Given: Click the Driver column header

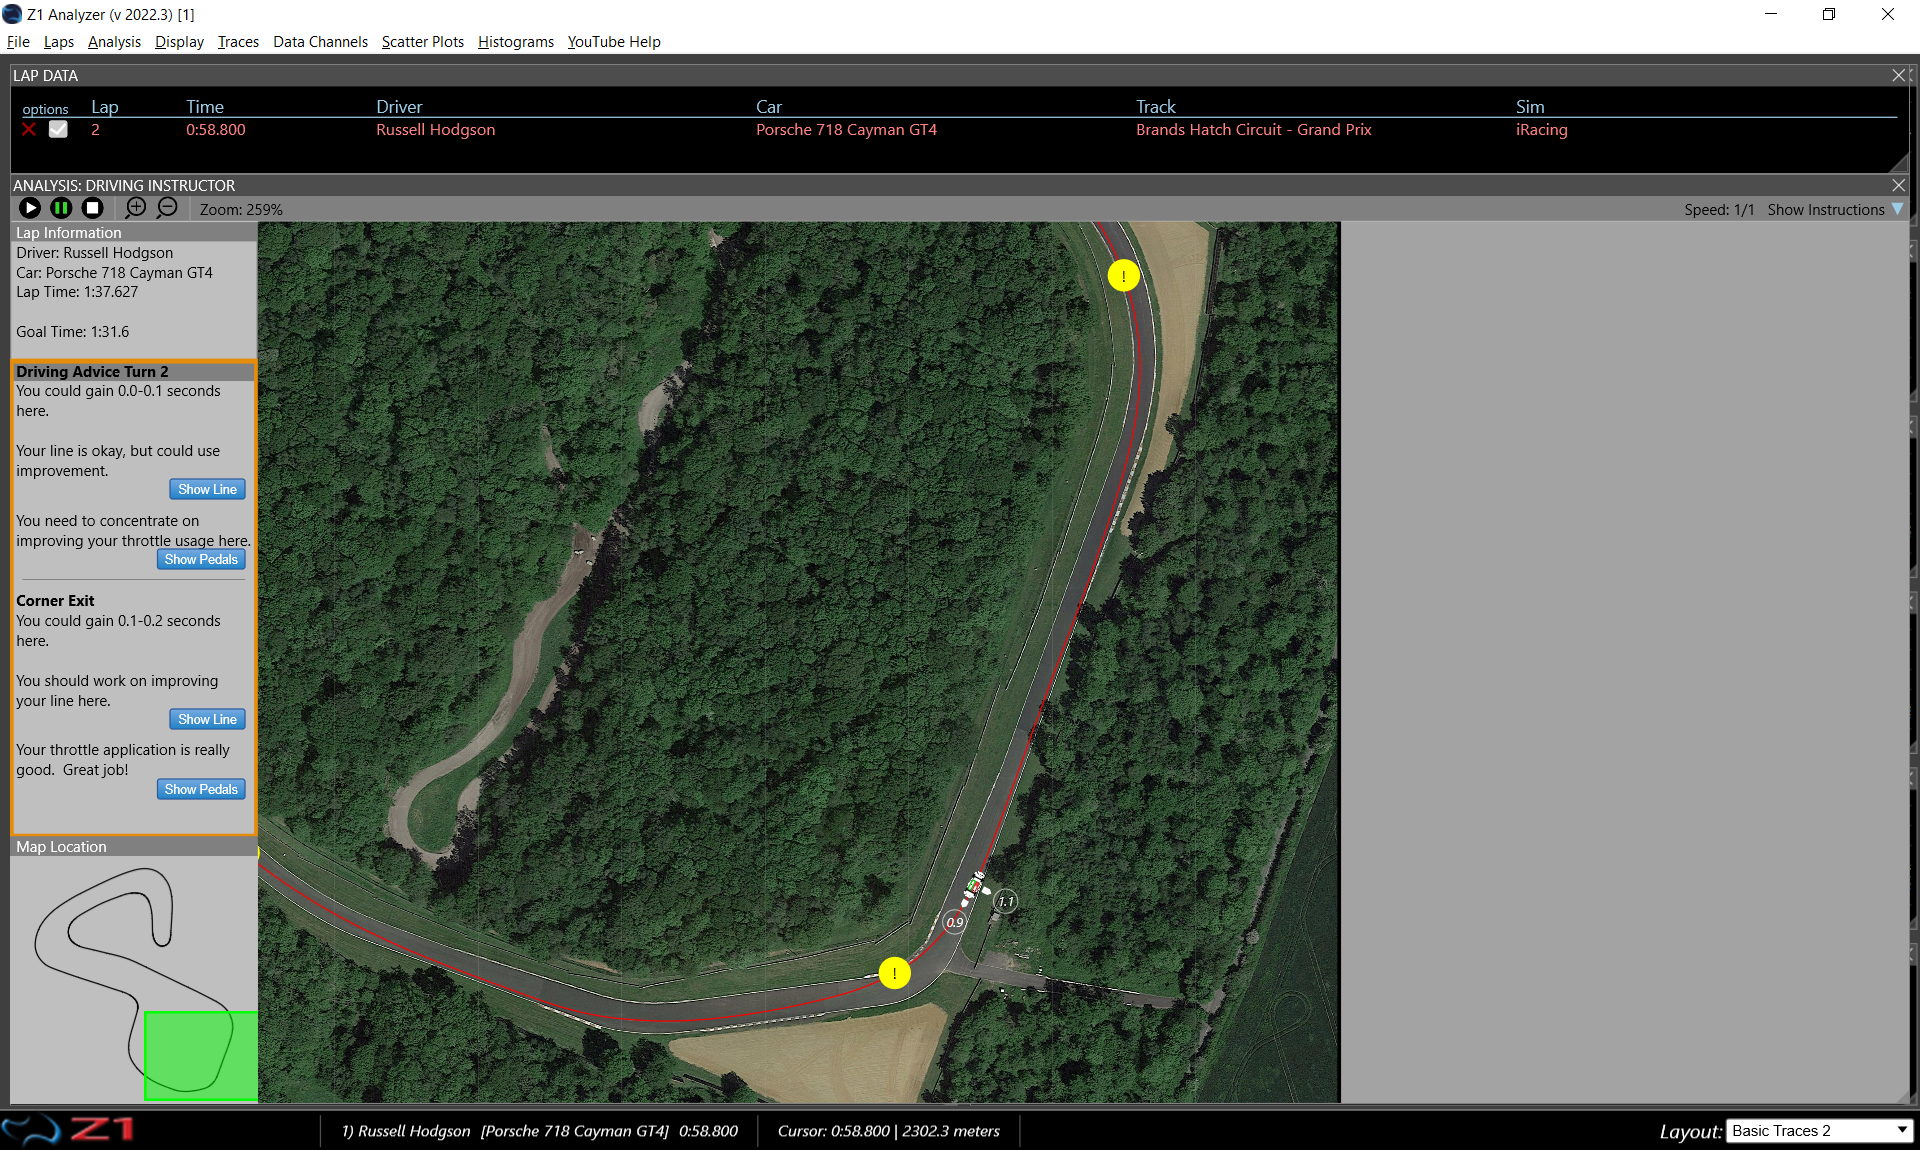Looking at the screenshot, I should pos(399,107).
